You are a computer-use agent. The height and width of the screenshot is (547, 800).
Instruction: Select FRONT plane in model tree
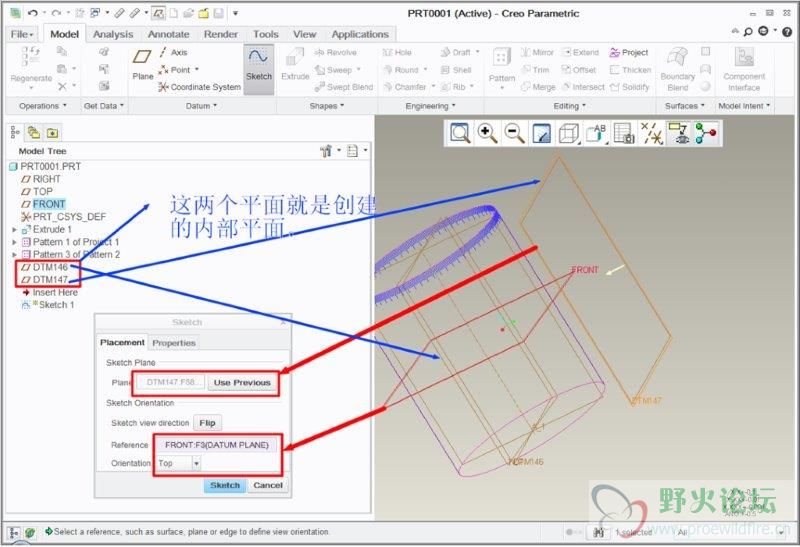(48, 204)
